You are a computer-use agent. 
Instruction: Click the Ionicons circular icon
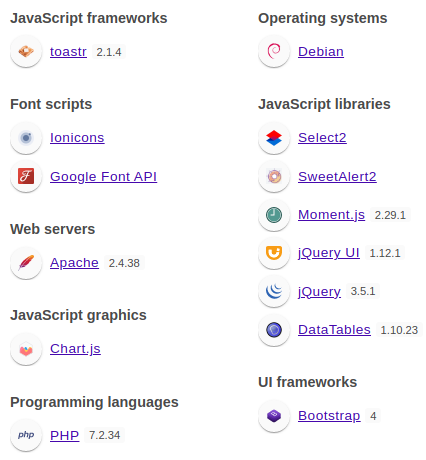pyautogui.click(x=26, y=137)
